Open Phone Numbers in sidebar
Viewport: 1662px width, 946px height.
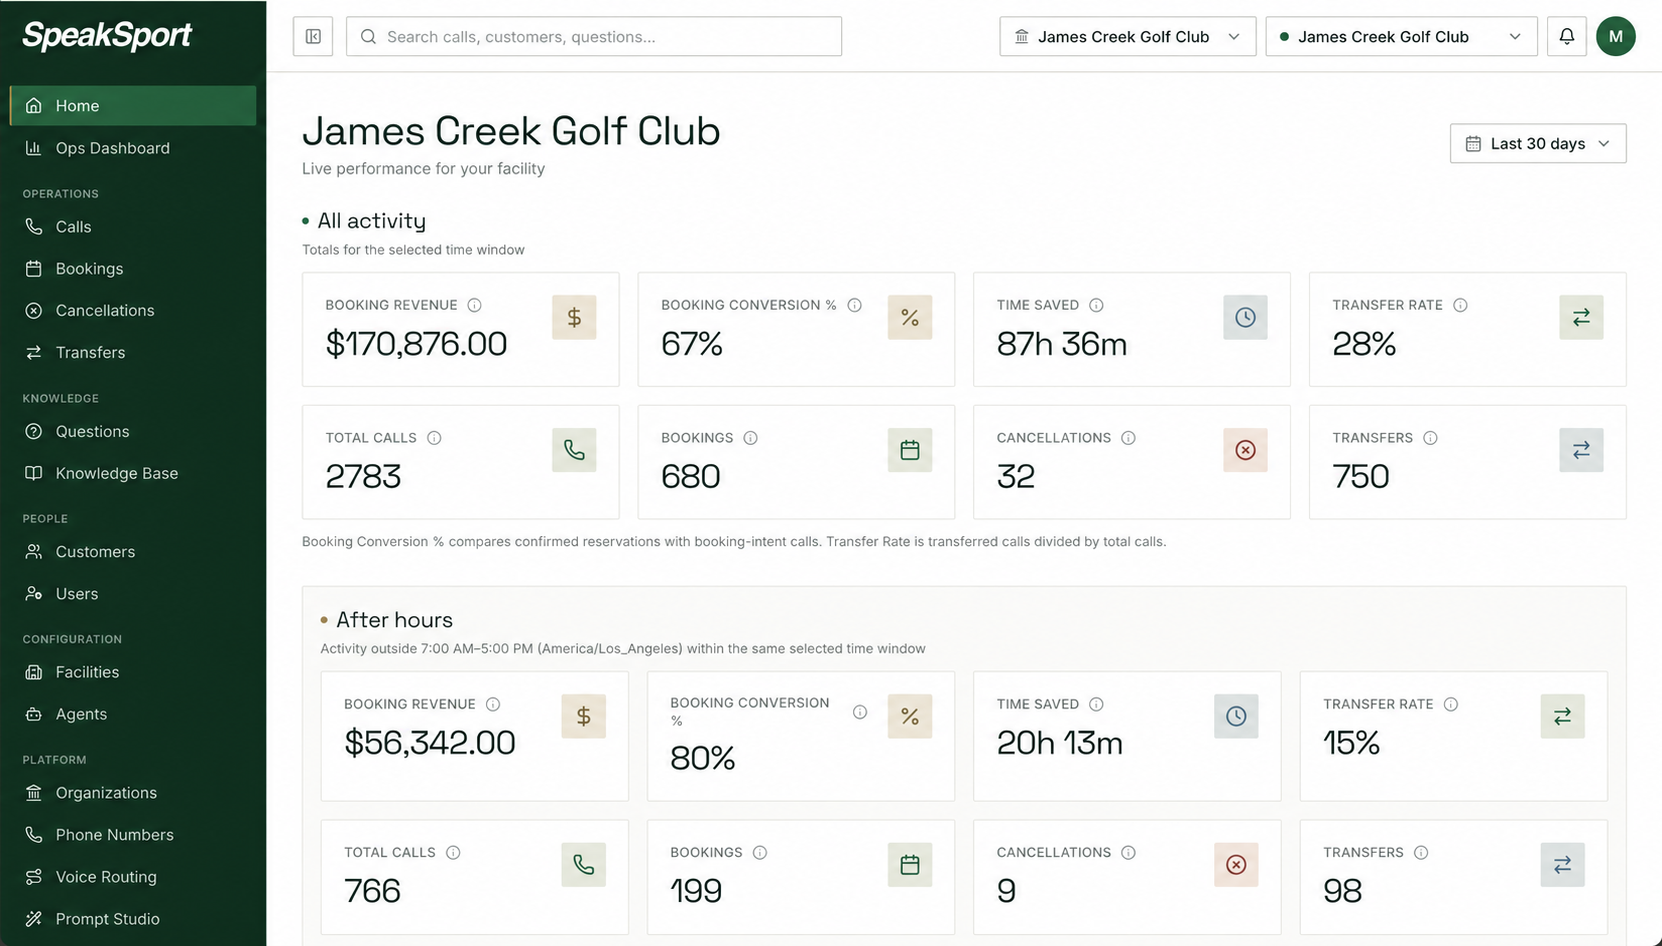tap(133, 835)
